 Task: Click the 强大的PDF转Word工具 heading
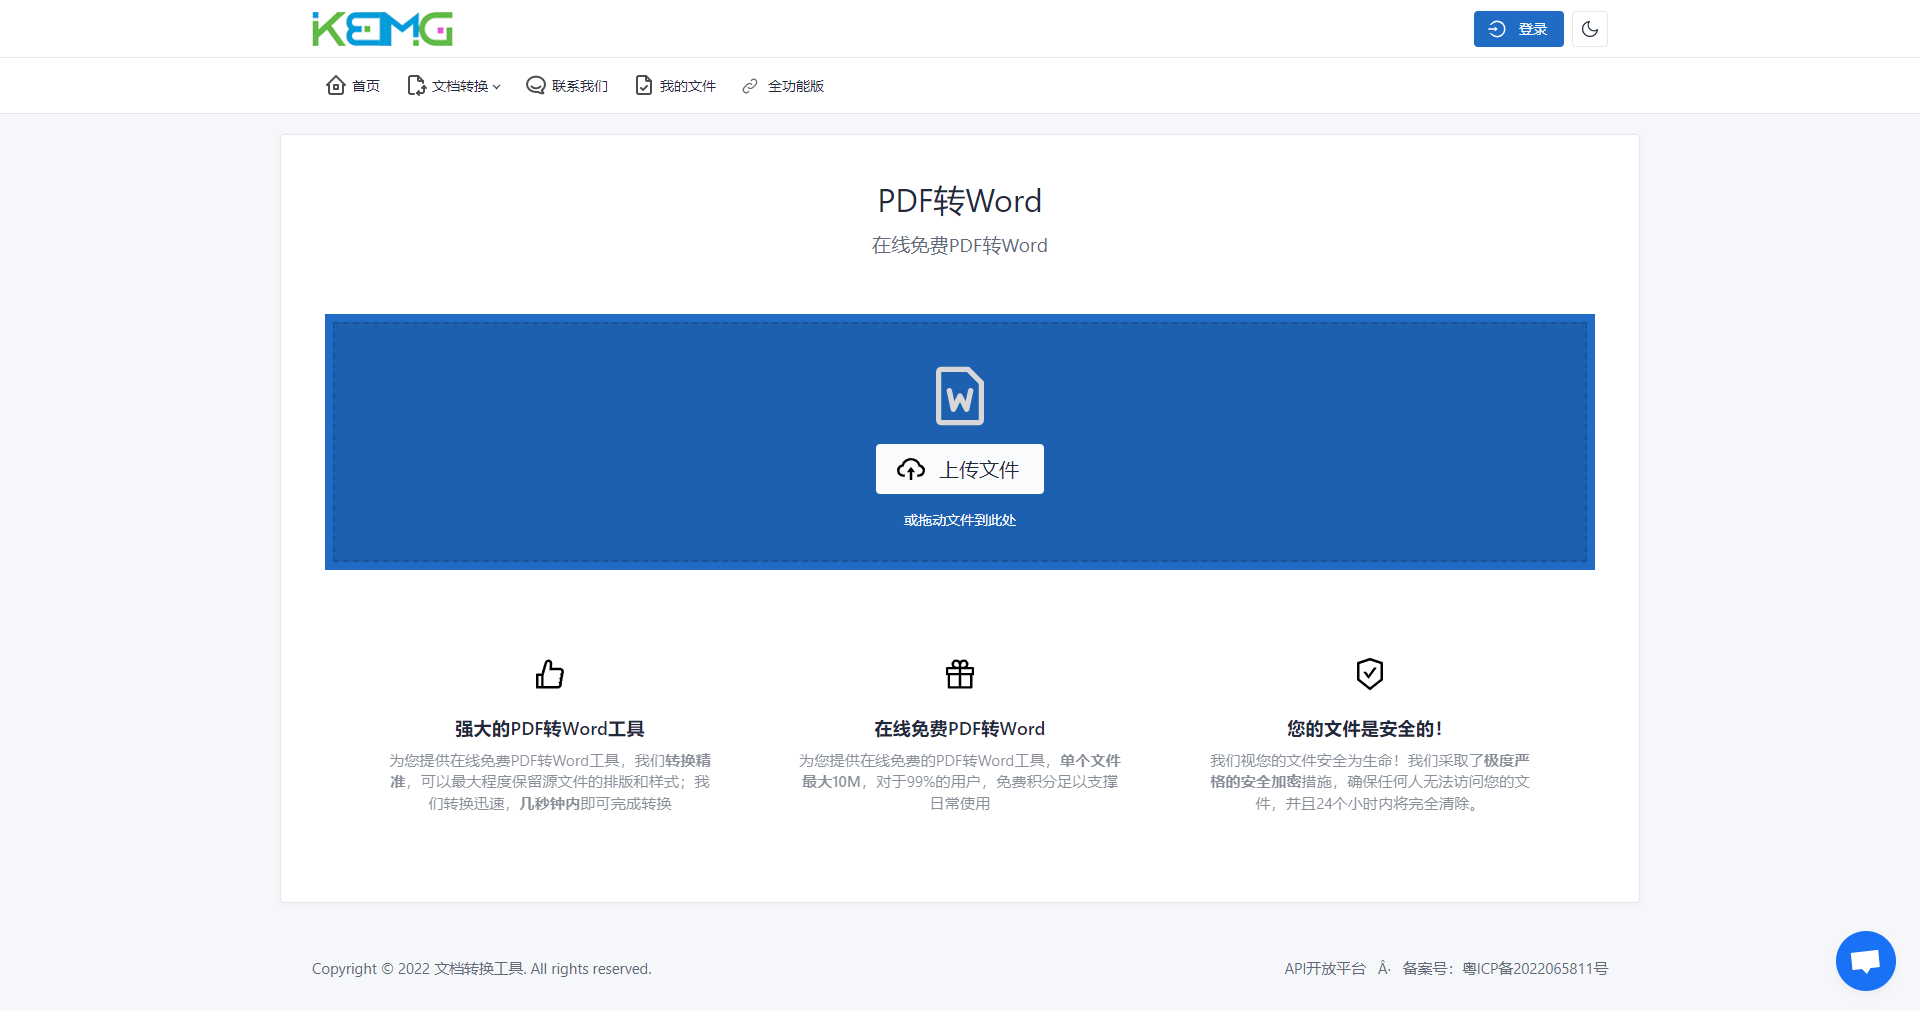coord(549,729)
